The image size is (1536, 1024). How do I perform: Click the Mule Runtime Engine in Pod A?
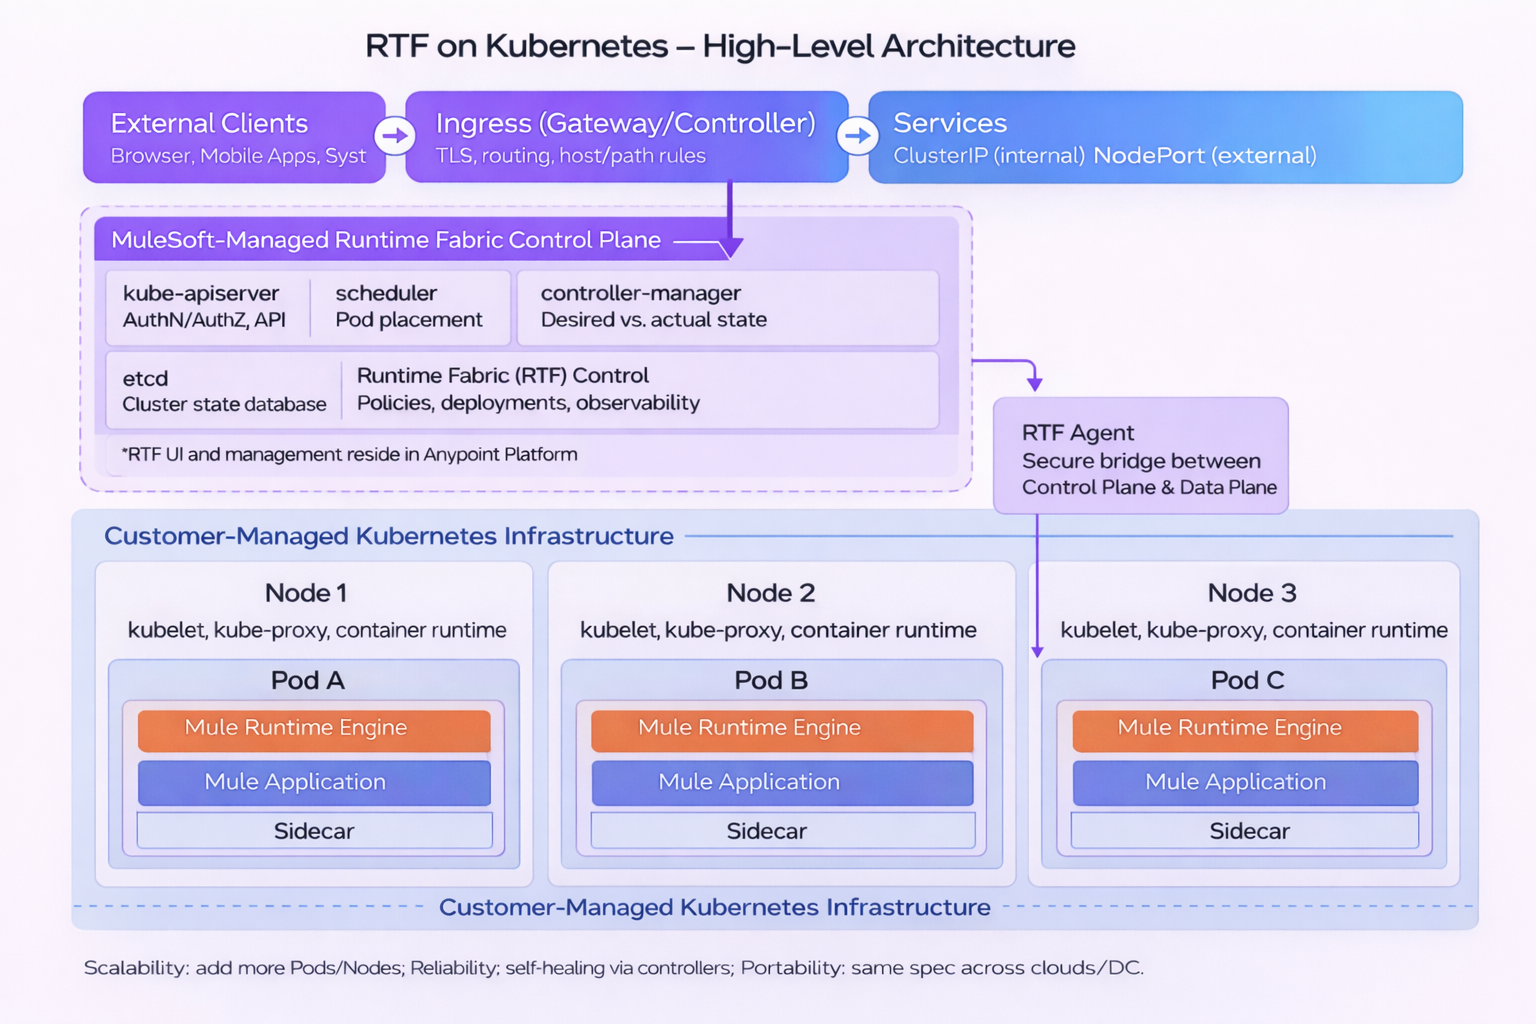point(313,728)
